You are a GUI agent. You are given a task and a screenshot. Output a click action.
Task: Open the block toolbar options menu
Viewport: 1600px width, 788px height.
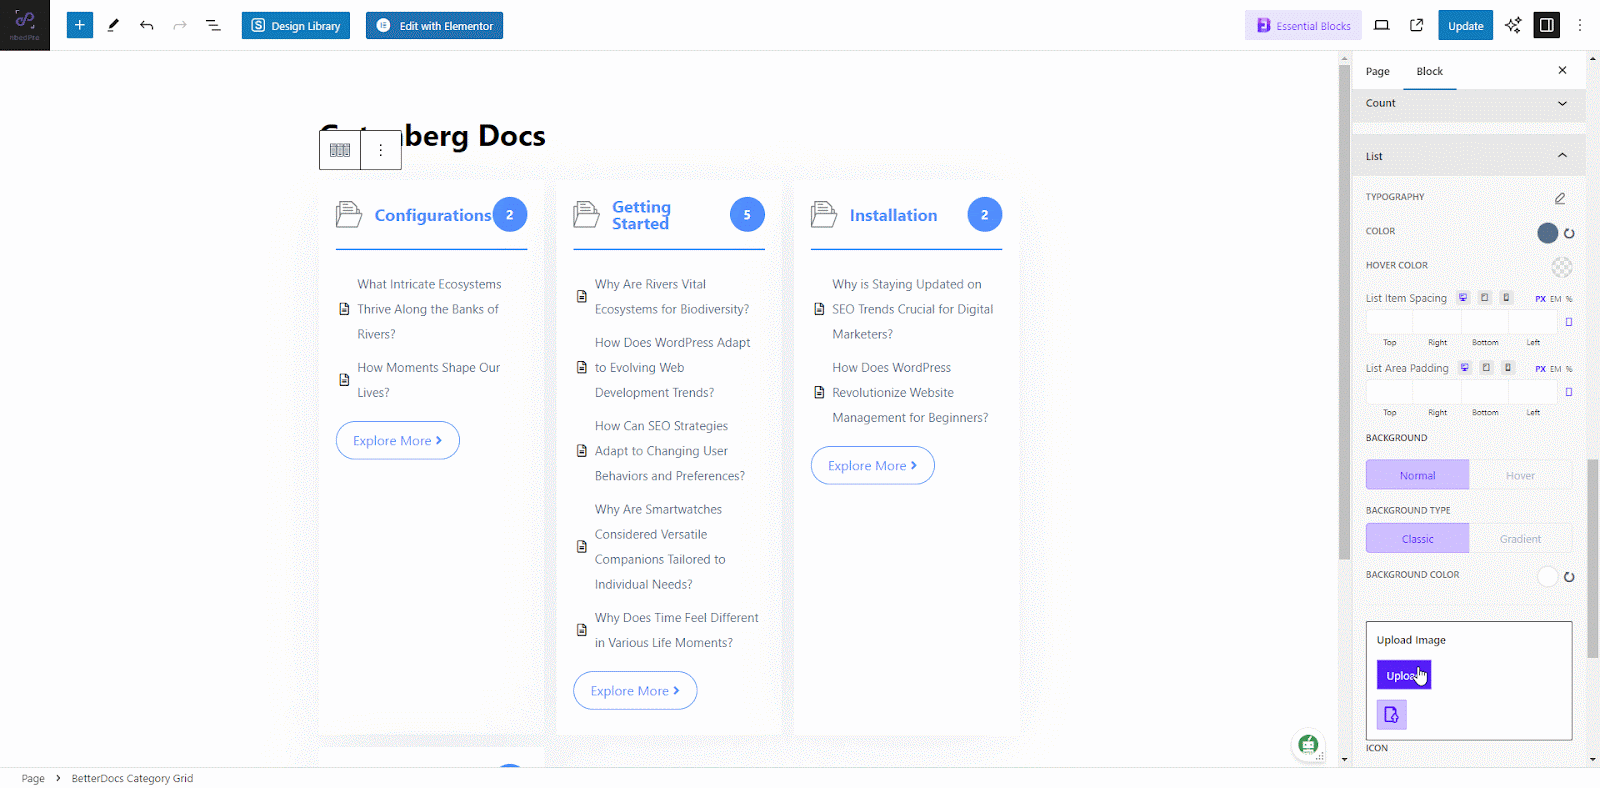381,150
